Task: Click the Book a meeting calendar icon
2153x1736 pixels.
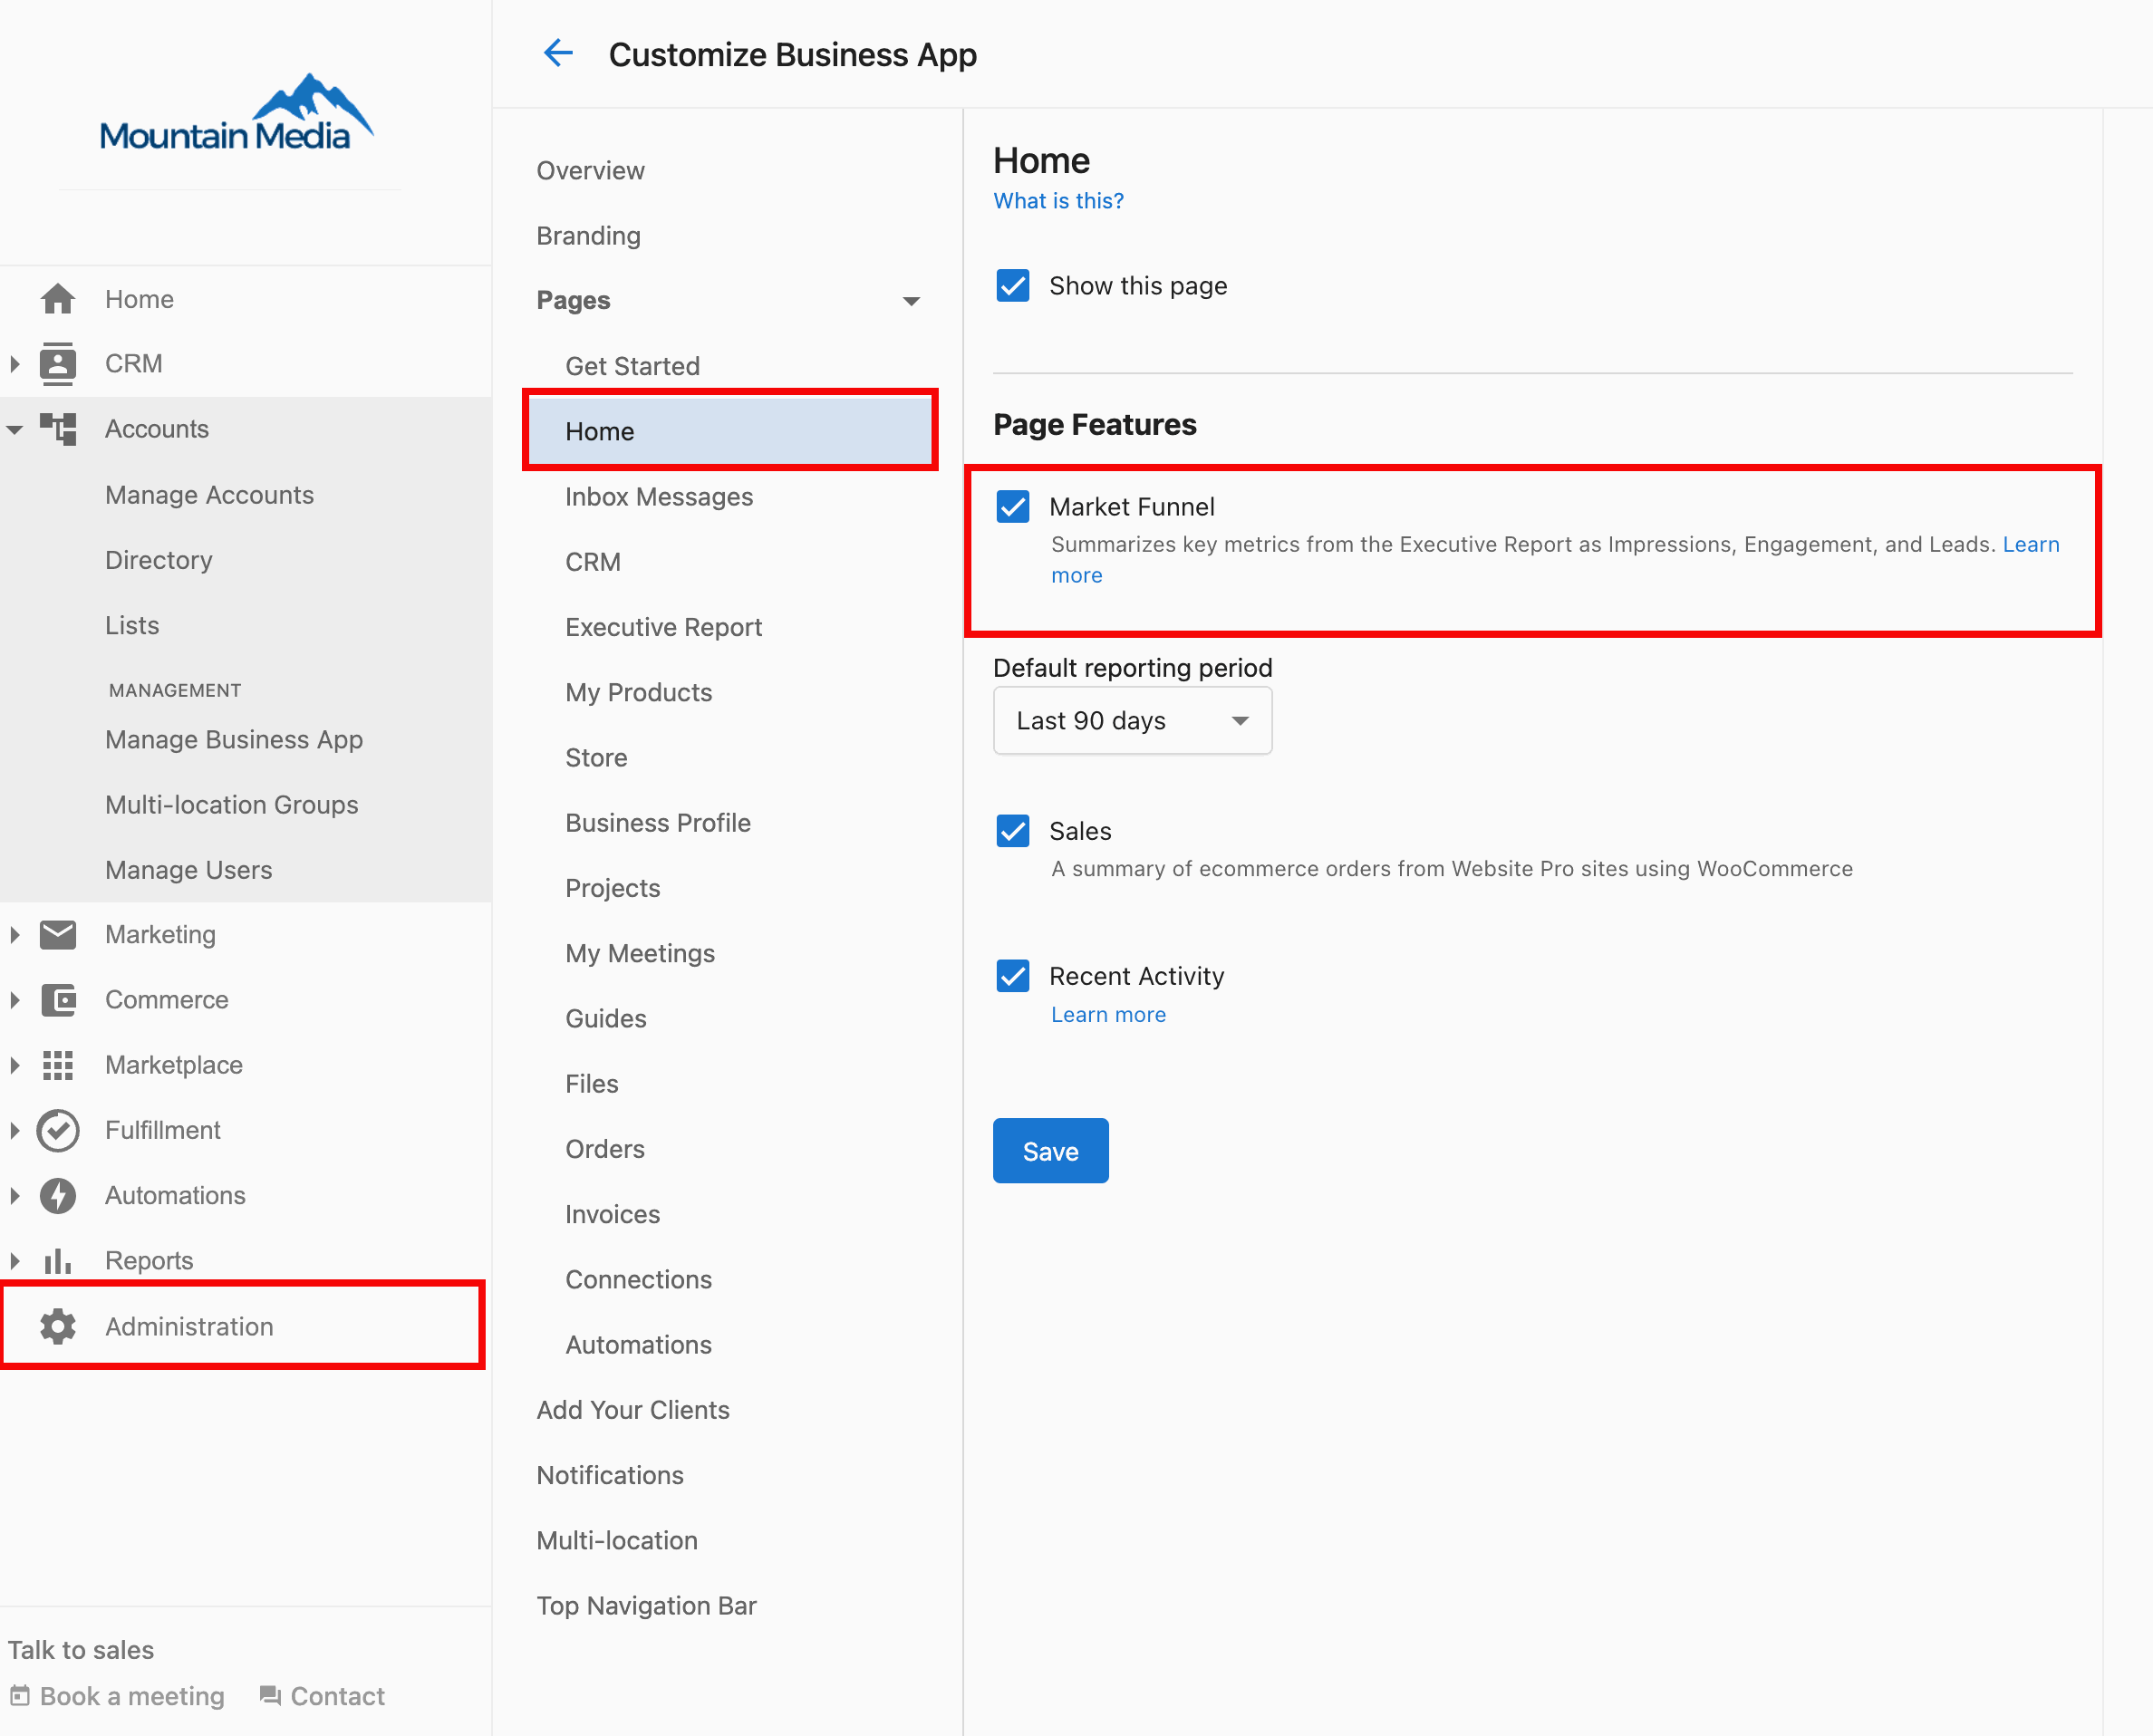Action: click(x=19, y=1695)
